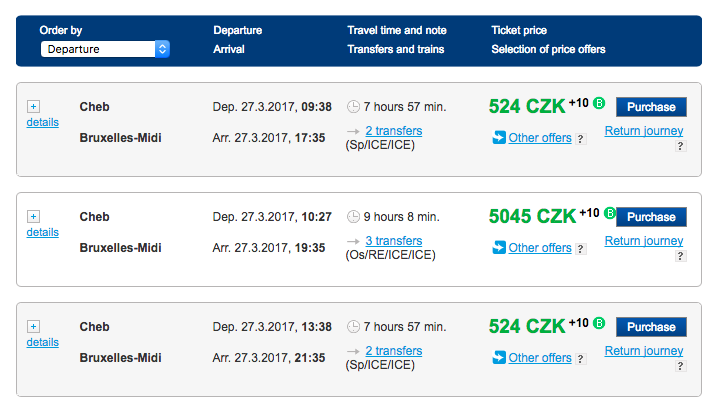Image resolution: width=715 pixels, height=408 pixels.
Task: Click the details link for 09:38 train
Action: pos(43,122)
